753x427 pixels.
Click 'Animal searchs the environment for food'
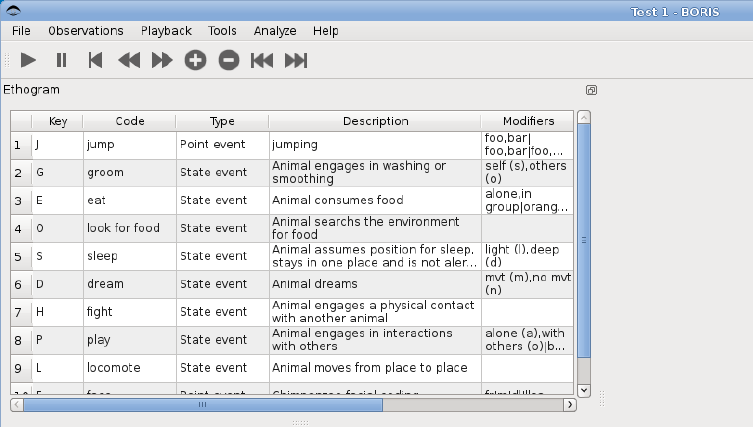pyautogui.click(x=376, y=229)
